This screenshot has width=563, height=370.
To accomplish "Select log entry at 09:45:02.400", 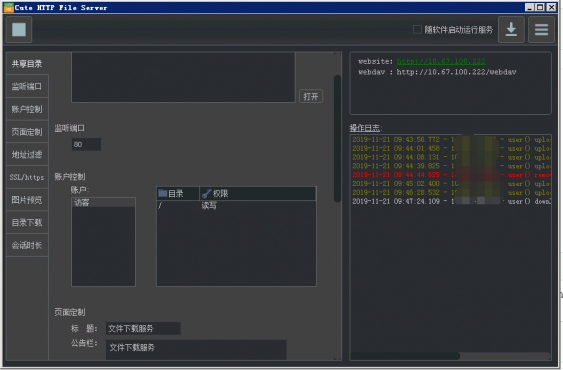I will tap(451, 184).
